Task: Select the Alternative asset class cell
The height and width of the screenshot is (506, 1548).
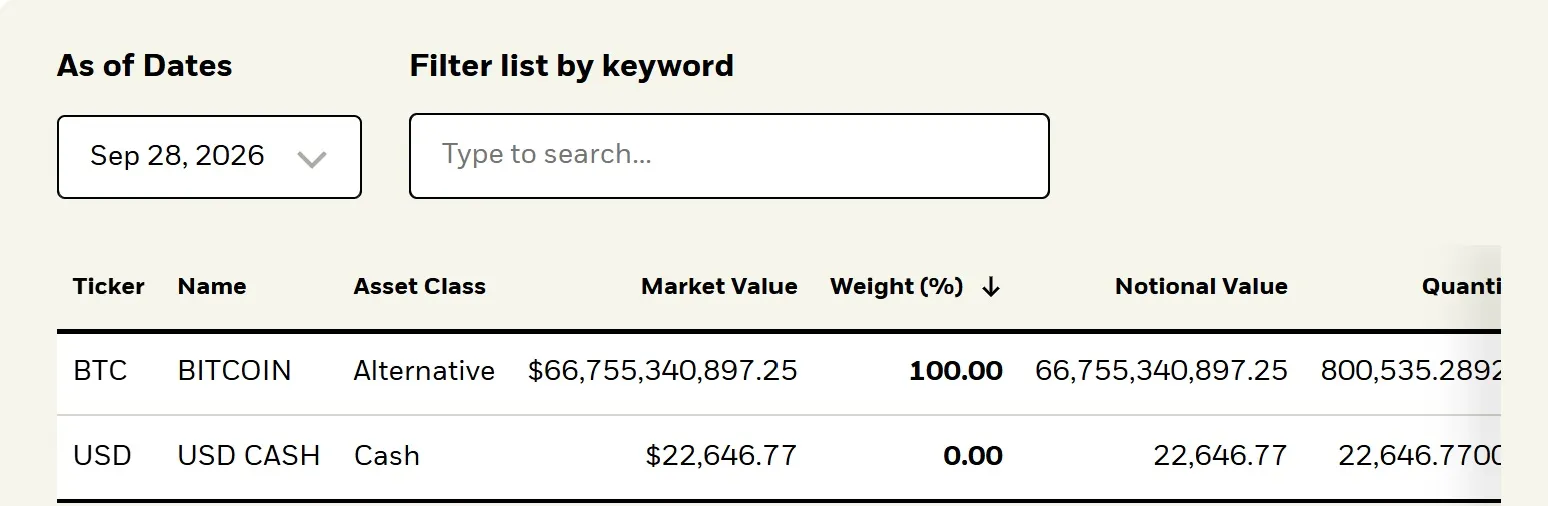Action: [424, 371]
